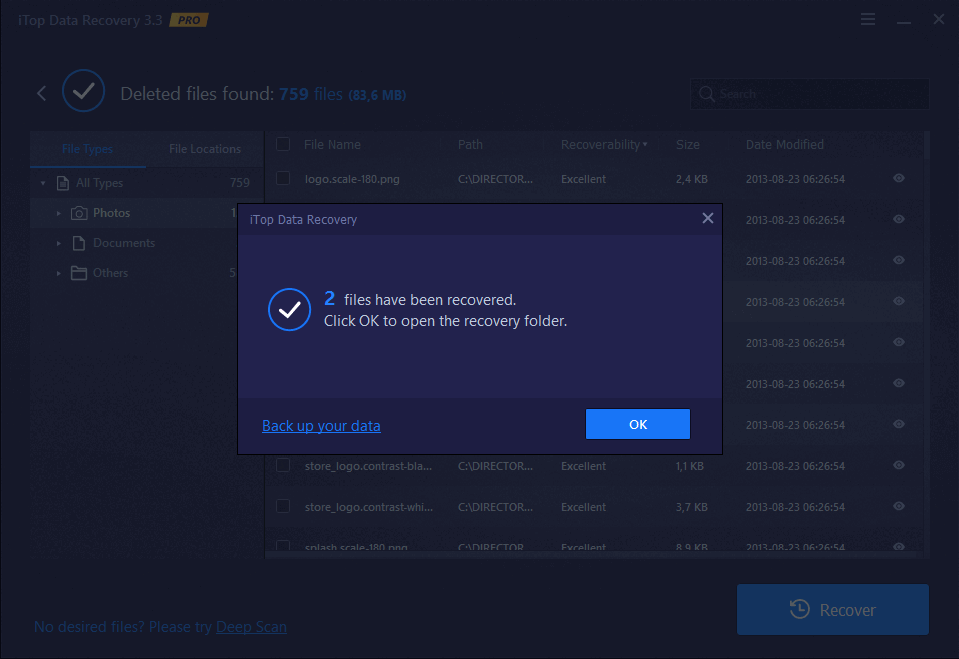Click the Excellent cell for logo.scale-180.png
This screenshot has height=659, width=959.
pyautogui.click(x=583, y=179)
